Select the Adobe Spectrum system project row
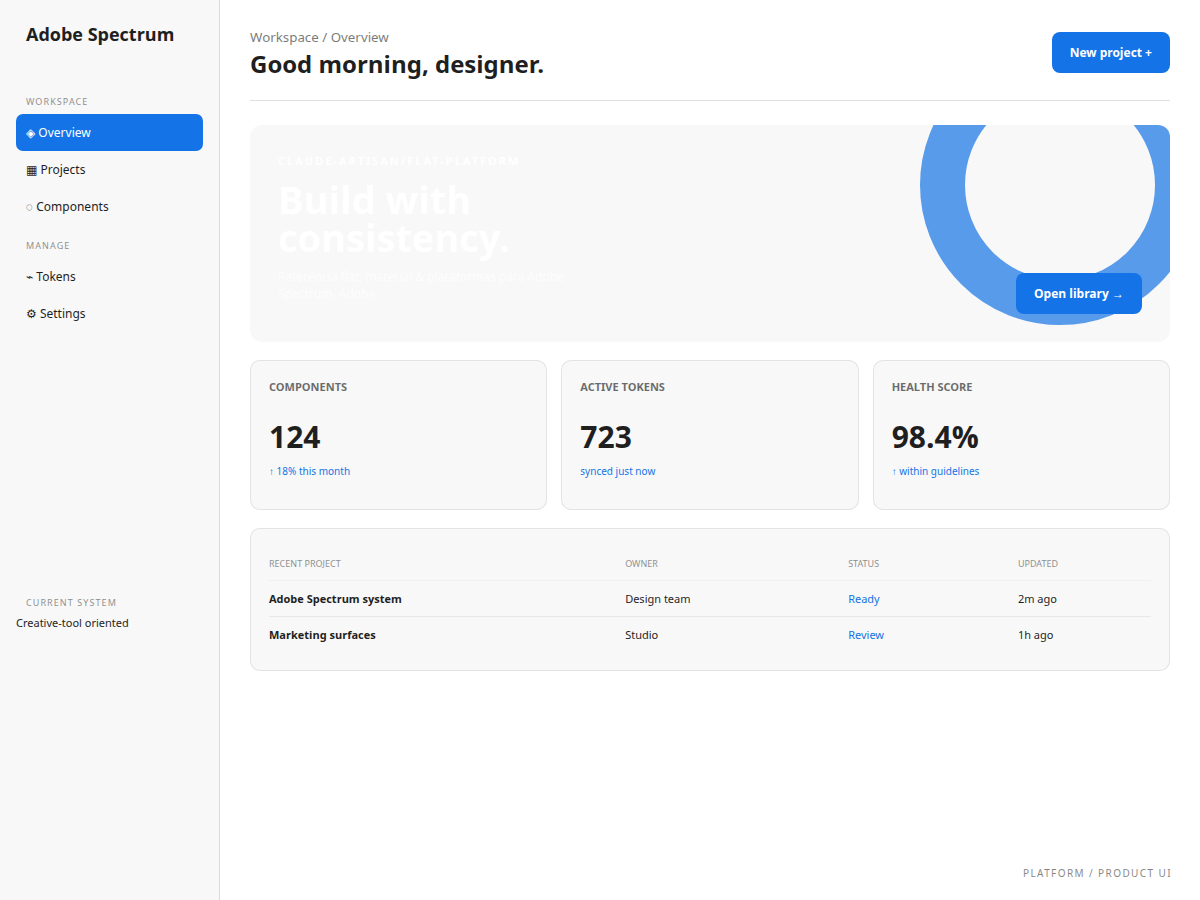 (x=710, y=599)
